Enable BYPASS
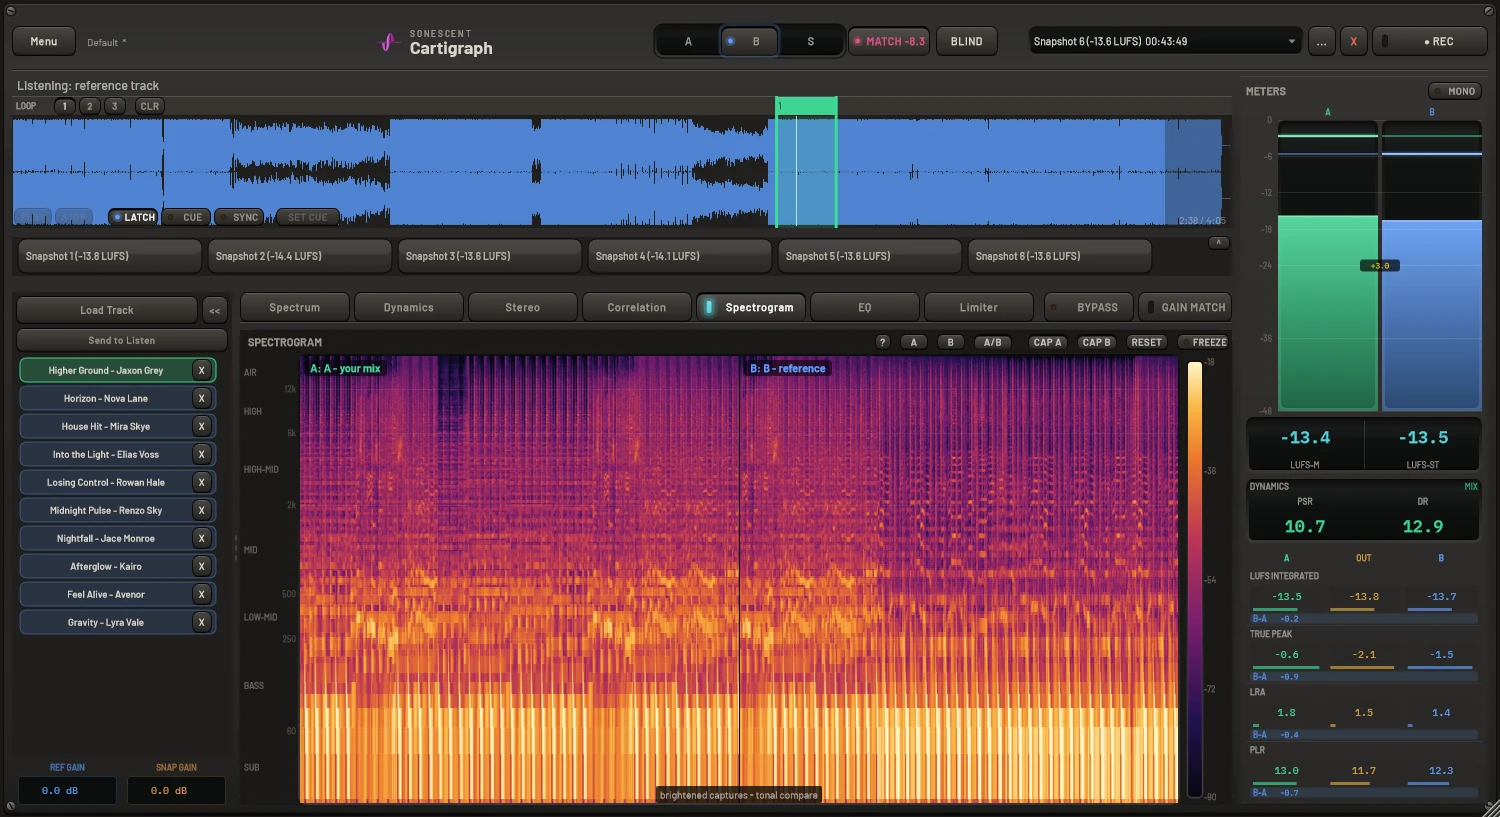 point(1089,307)
